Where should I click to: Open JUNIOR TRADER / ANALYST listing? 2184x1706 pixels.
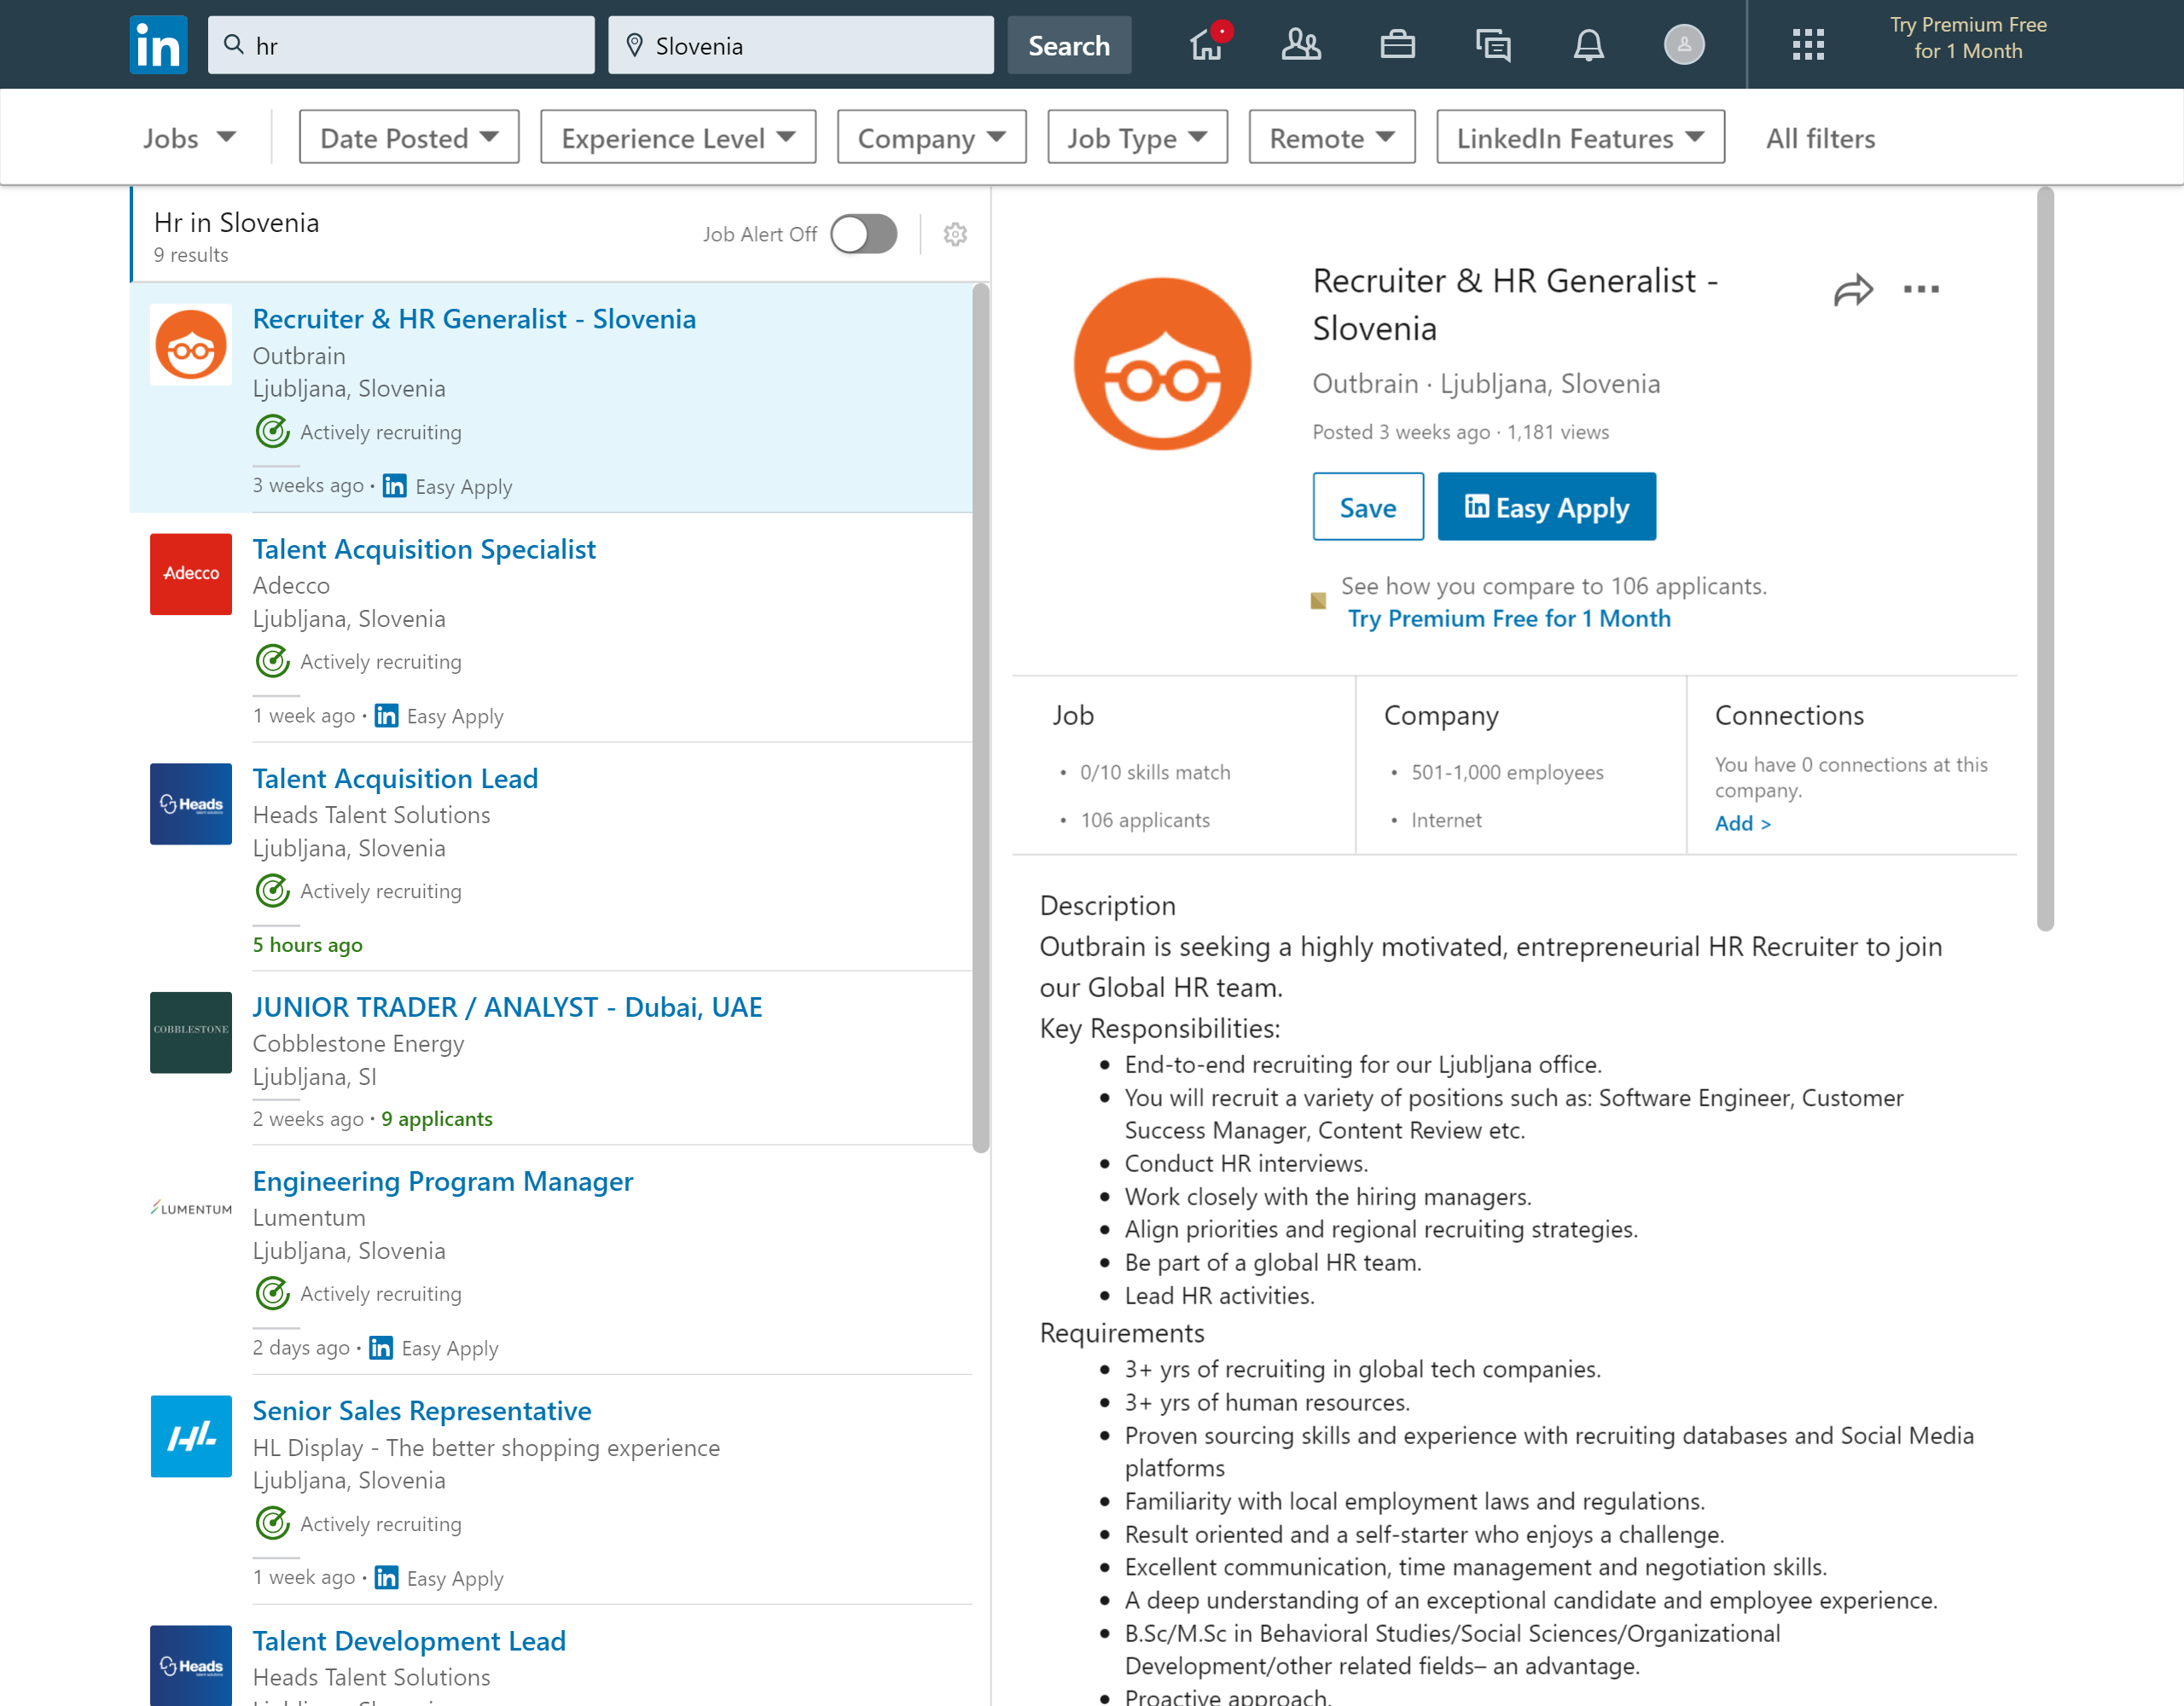pyautogui.click(x=507, y=1007)
